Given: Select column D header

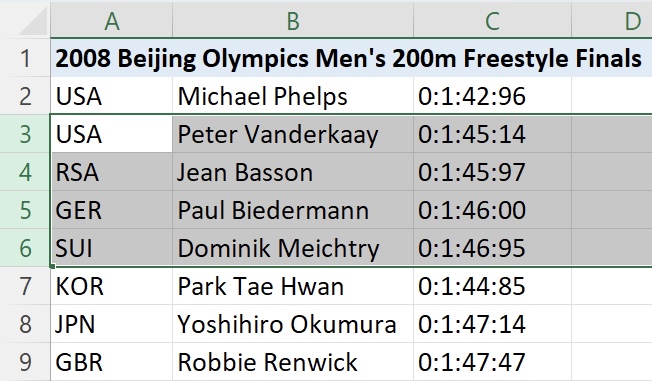Looking at the screenshot, I should pyautogui.click(x=612, y=20).
